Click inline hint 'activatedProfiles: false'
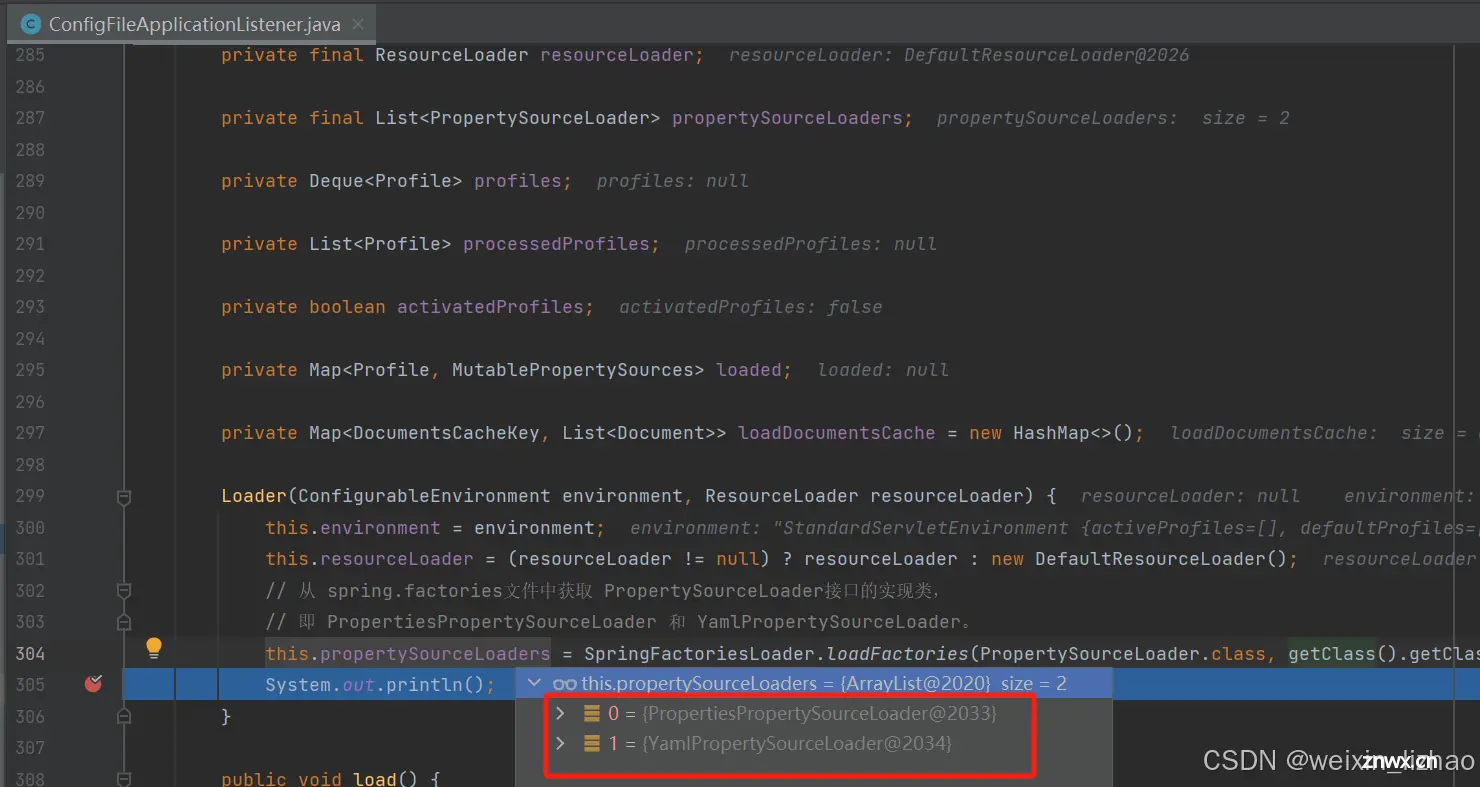 pyautogui.click(x=751, y=307)
